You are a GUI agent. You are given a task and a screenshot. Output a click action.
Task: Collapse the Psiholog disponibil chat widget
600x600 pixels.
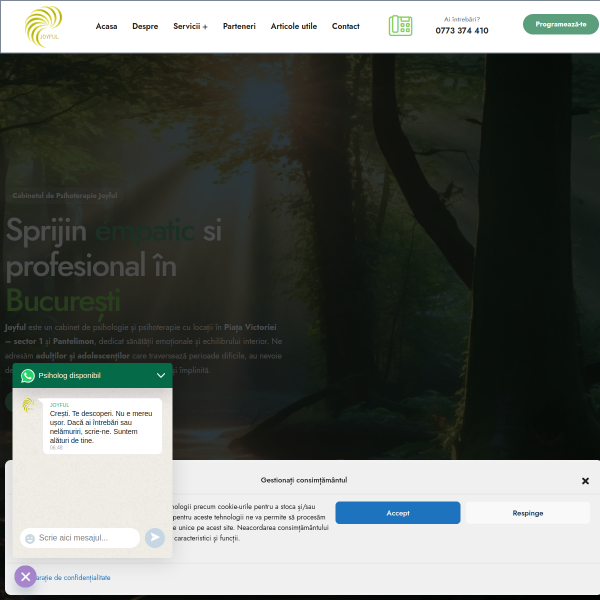161,375
